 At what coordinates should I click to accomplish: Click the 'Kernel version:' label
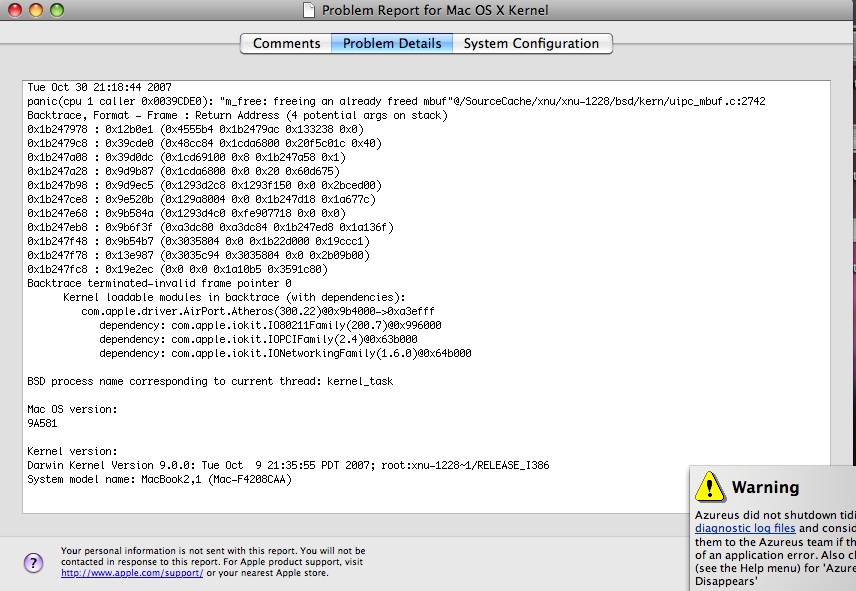[x=72, y=451]
